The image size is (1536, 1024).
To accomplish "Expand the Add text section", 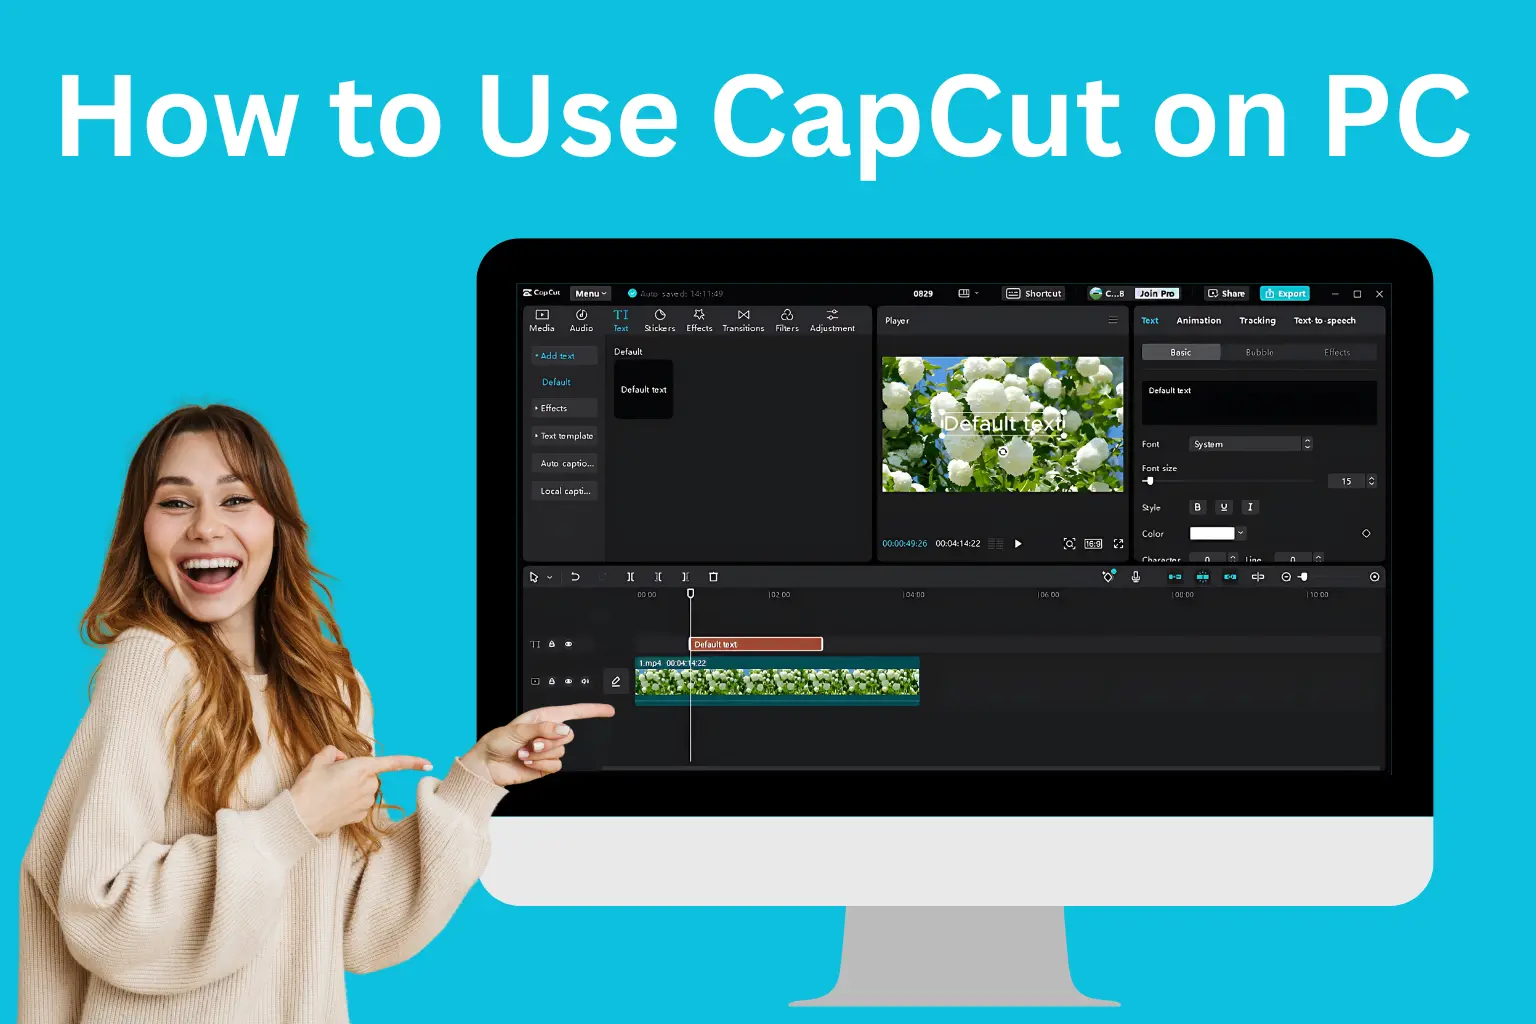I will (564, 355).
